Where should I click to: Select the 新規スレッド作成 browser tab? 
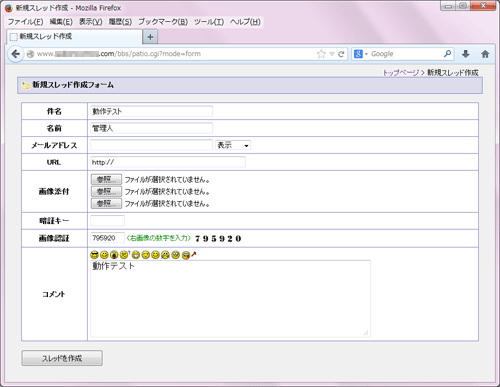click(75, 37)
